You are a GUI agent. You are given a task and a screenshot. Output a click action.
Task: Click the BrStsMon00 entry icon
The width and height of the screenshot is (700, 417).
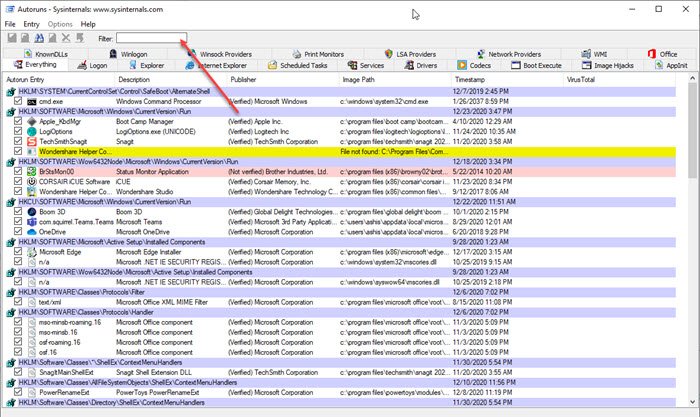[31, 172]
